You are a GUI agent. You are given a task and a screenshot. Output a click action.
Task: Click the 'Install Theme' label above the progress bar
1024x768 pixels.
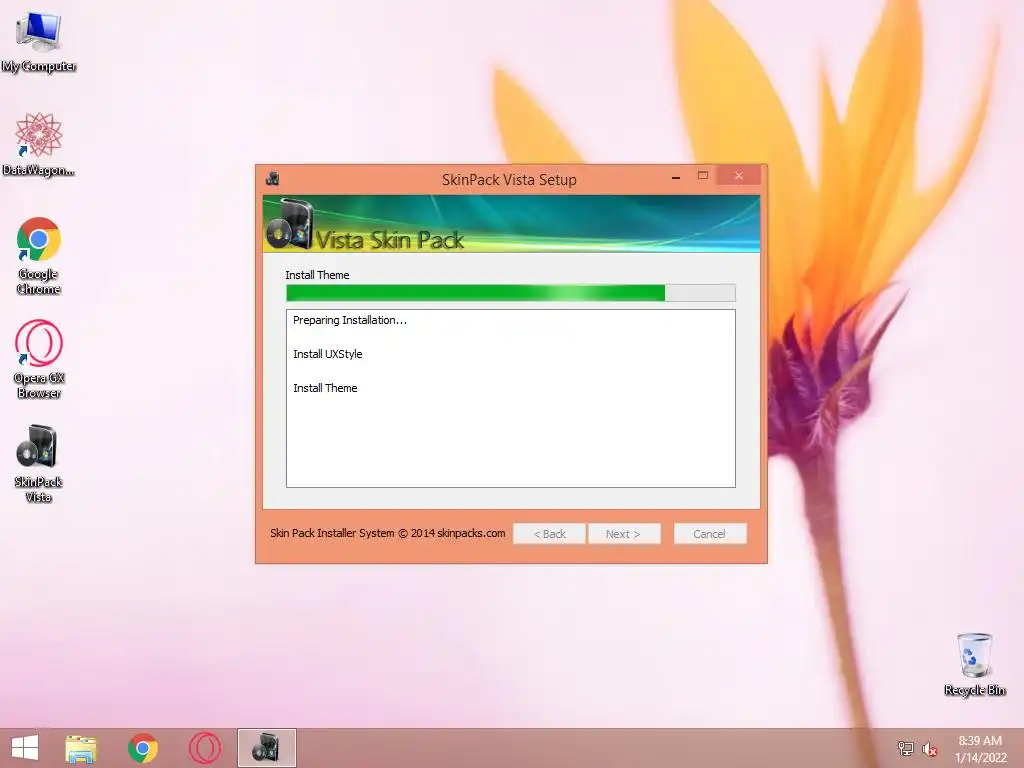(x=317, y=275)
